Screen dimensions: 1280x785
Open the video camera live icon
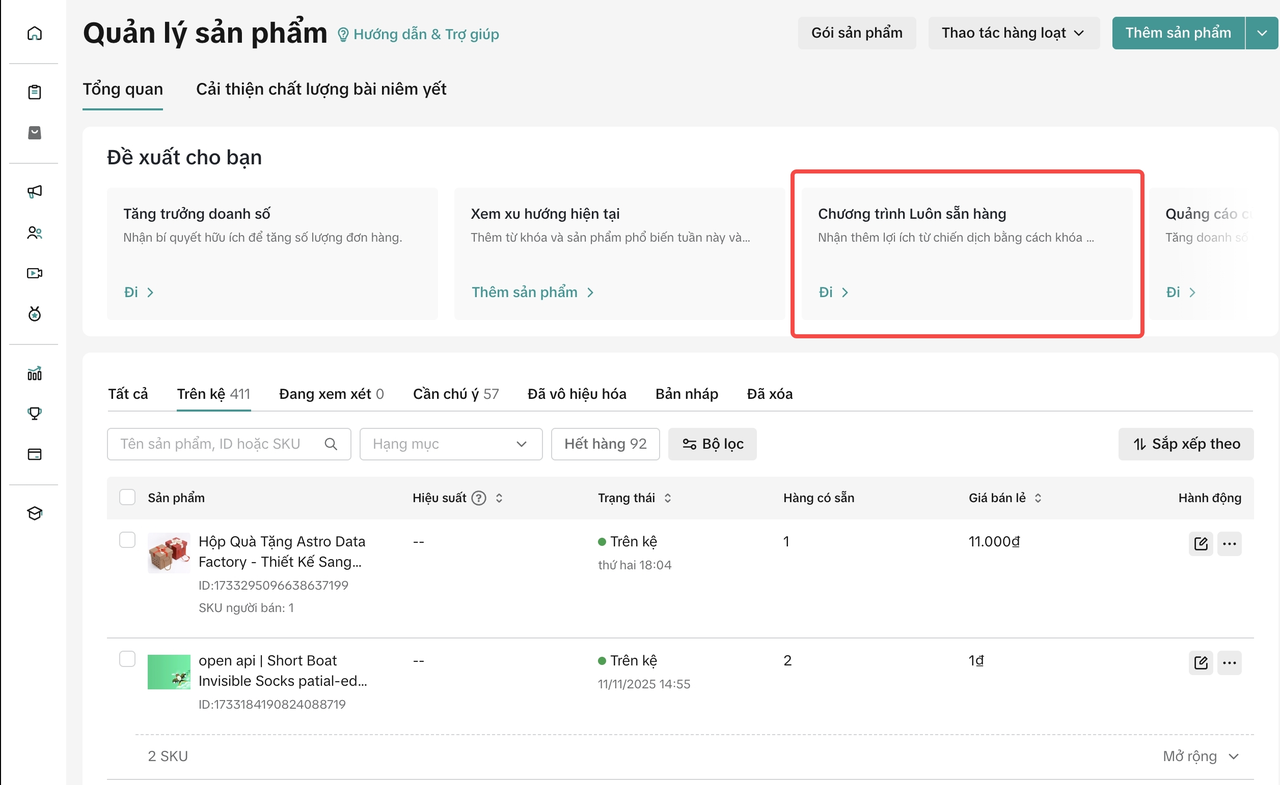click(x=34, y=273)
